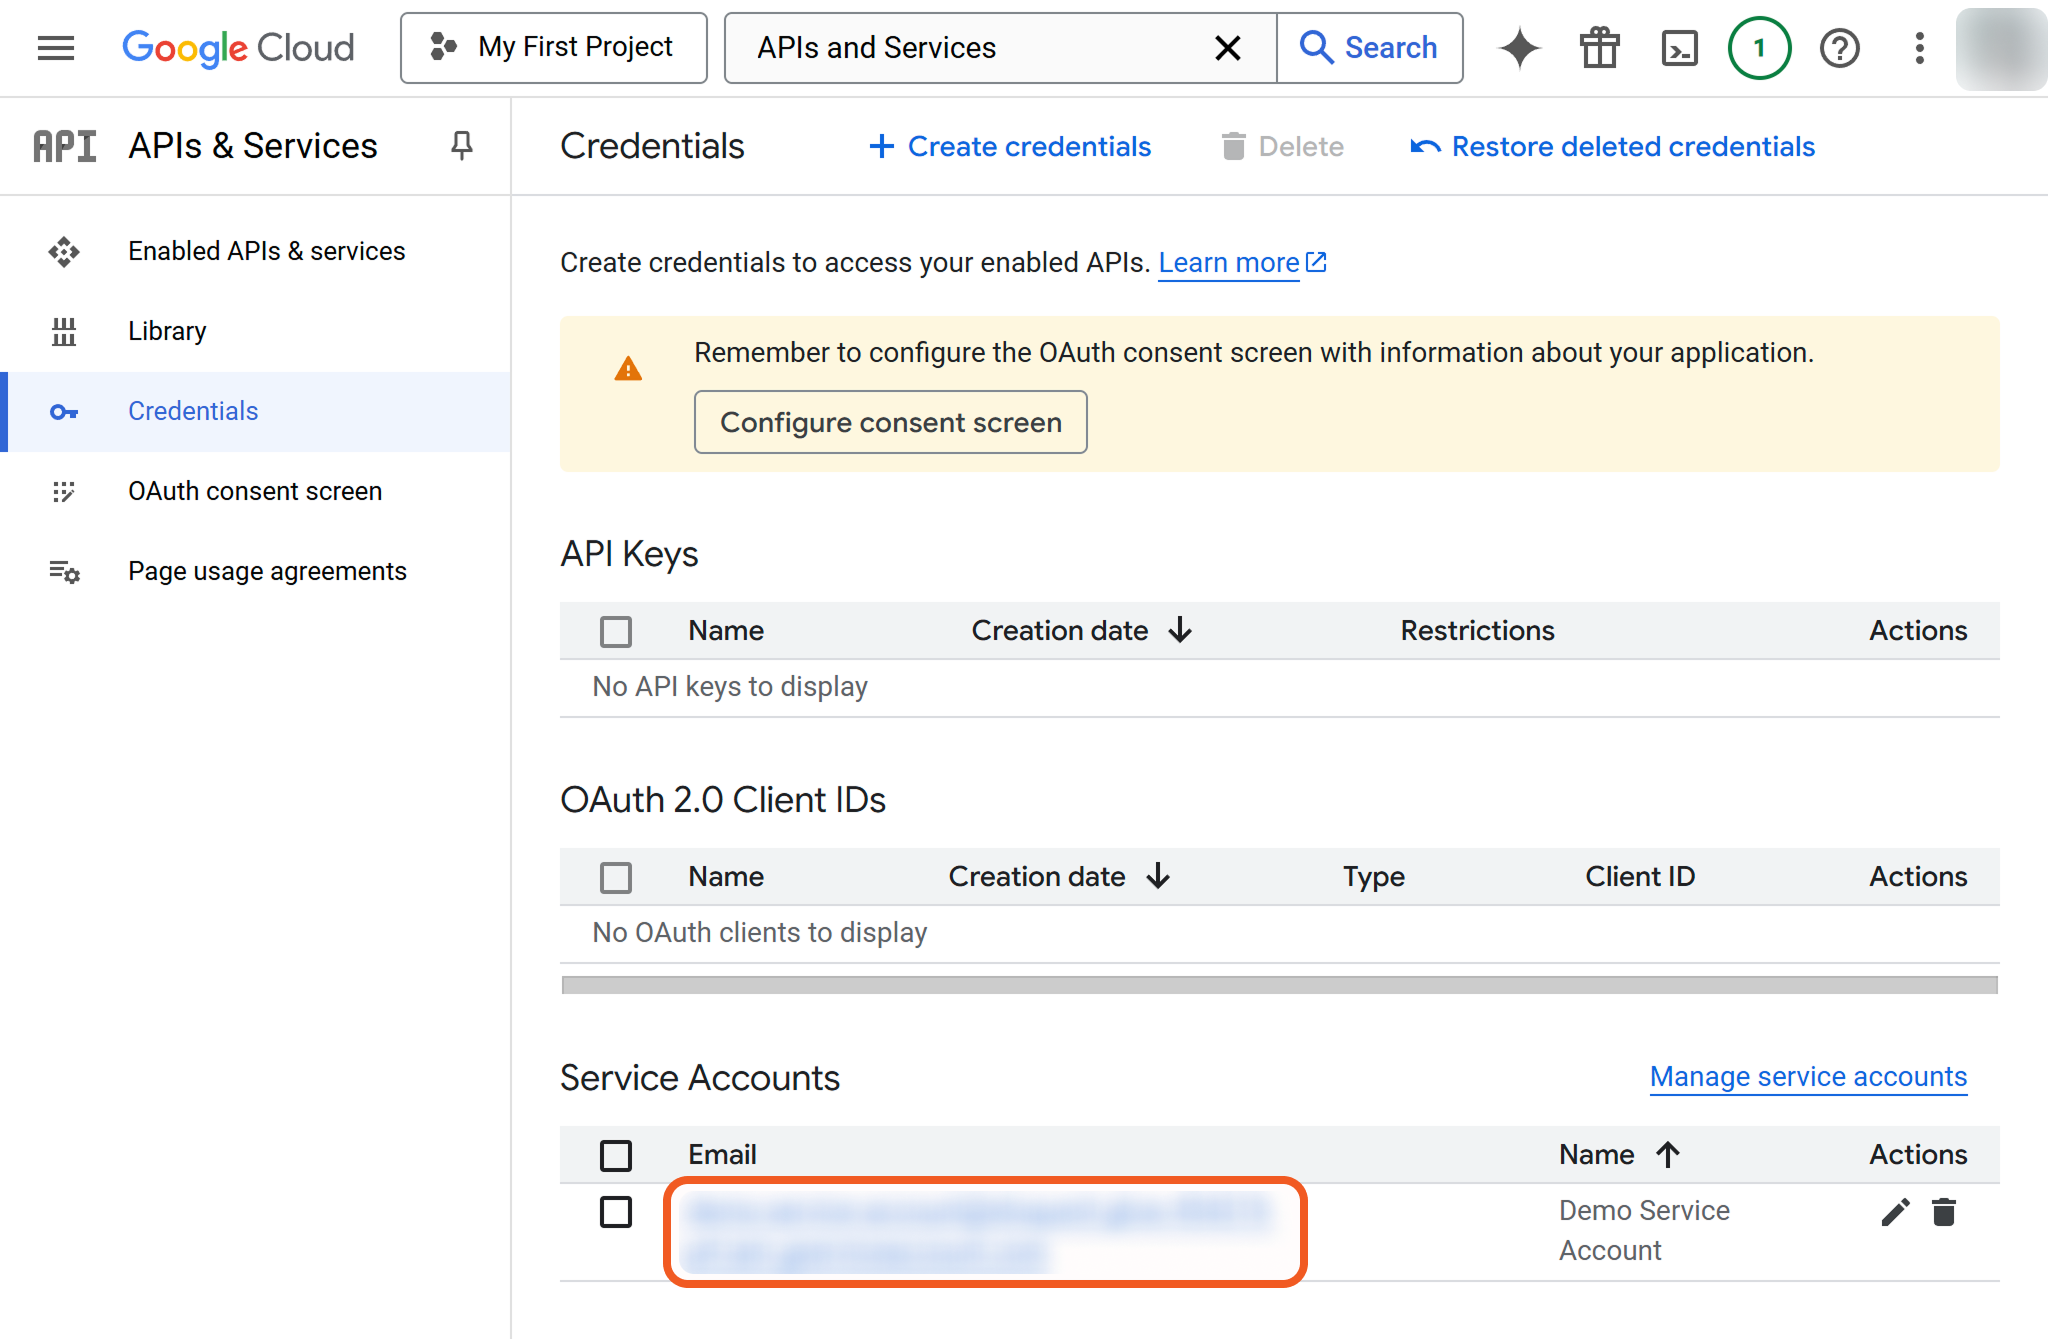Viewport: 2048px width, 1339px height.
Task: Activate Cloud Shell terminal icon
Action: [x=1679, y=47]
